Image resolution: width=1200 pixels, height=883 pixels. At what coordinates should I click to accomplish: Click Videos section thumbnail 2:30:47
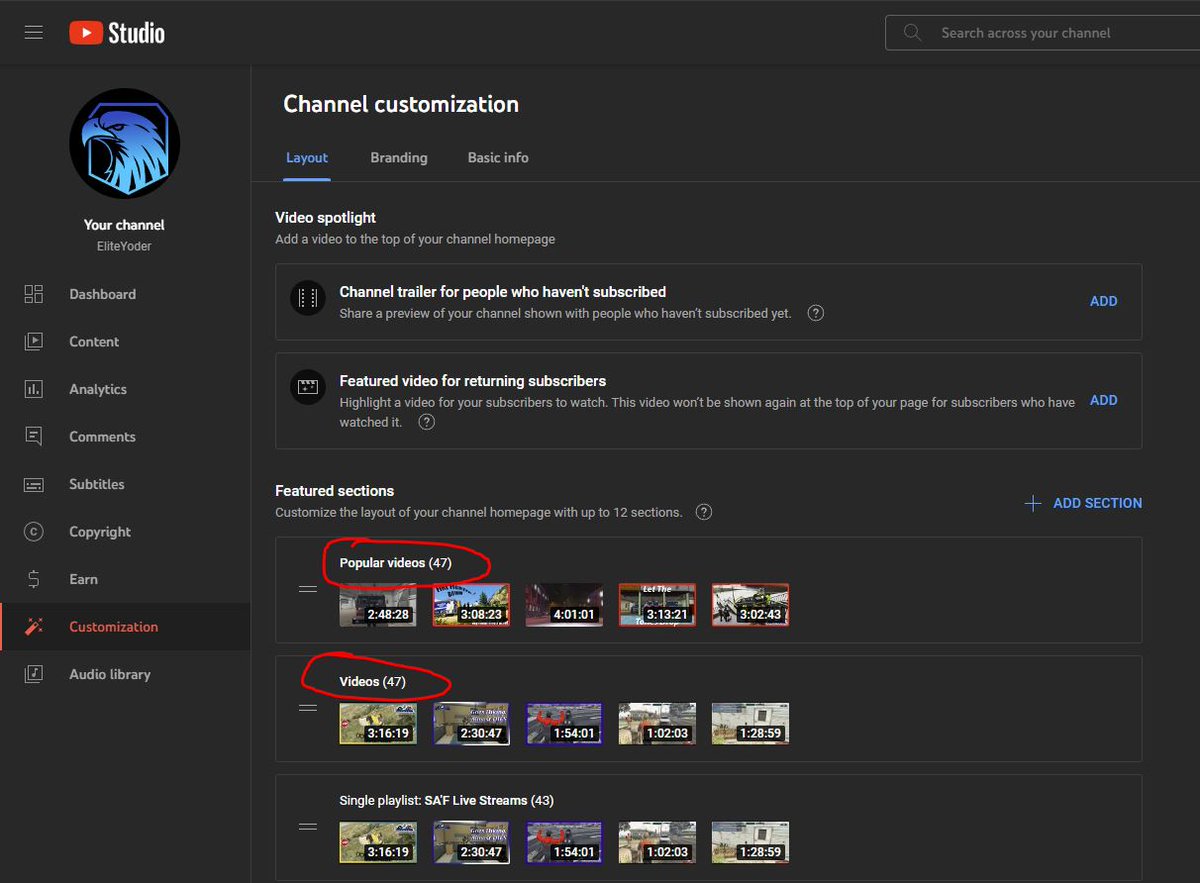tap(471, 724)
